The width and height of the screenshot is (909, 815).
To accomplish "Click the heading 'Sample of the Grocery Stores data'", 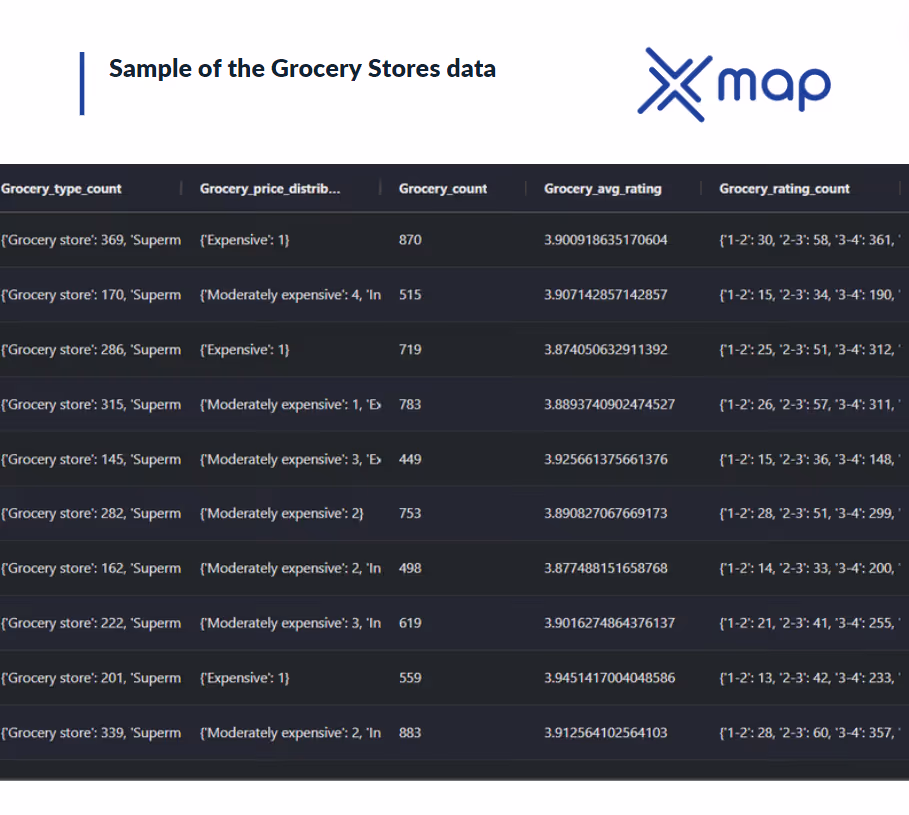I will click(x=303, y=69).
